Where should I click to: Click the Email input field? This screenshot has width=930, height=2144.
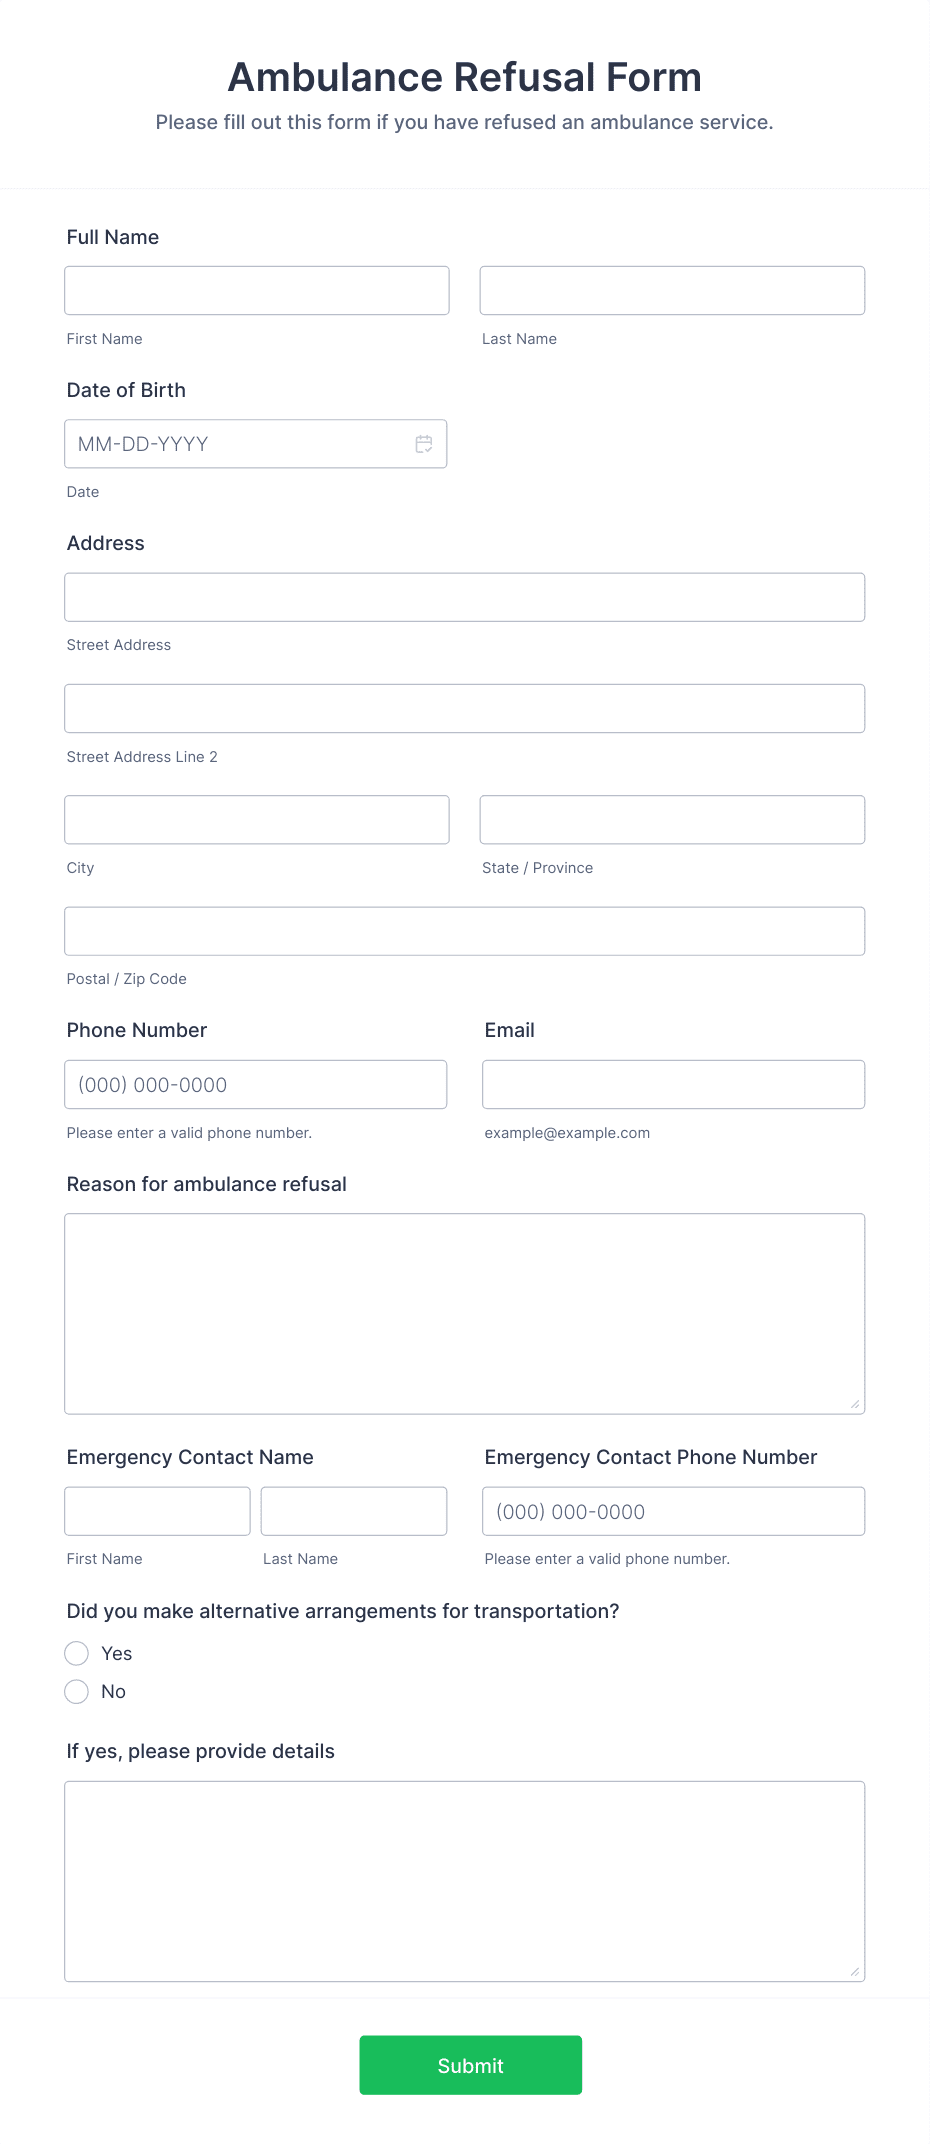[x=672, y=1084]
